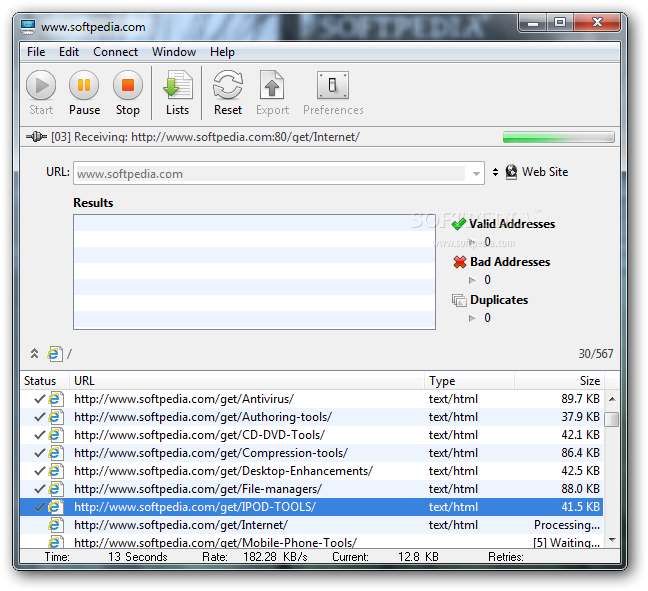Click the red Bad Addresses X icon
Viewport: 648px width, 591px height.
tap(460, 262)
